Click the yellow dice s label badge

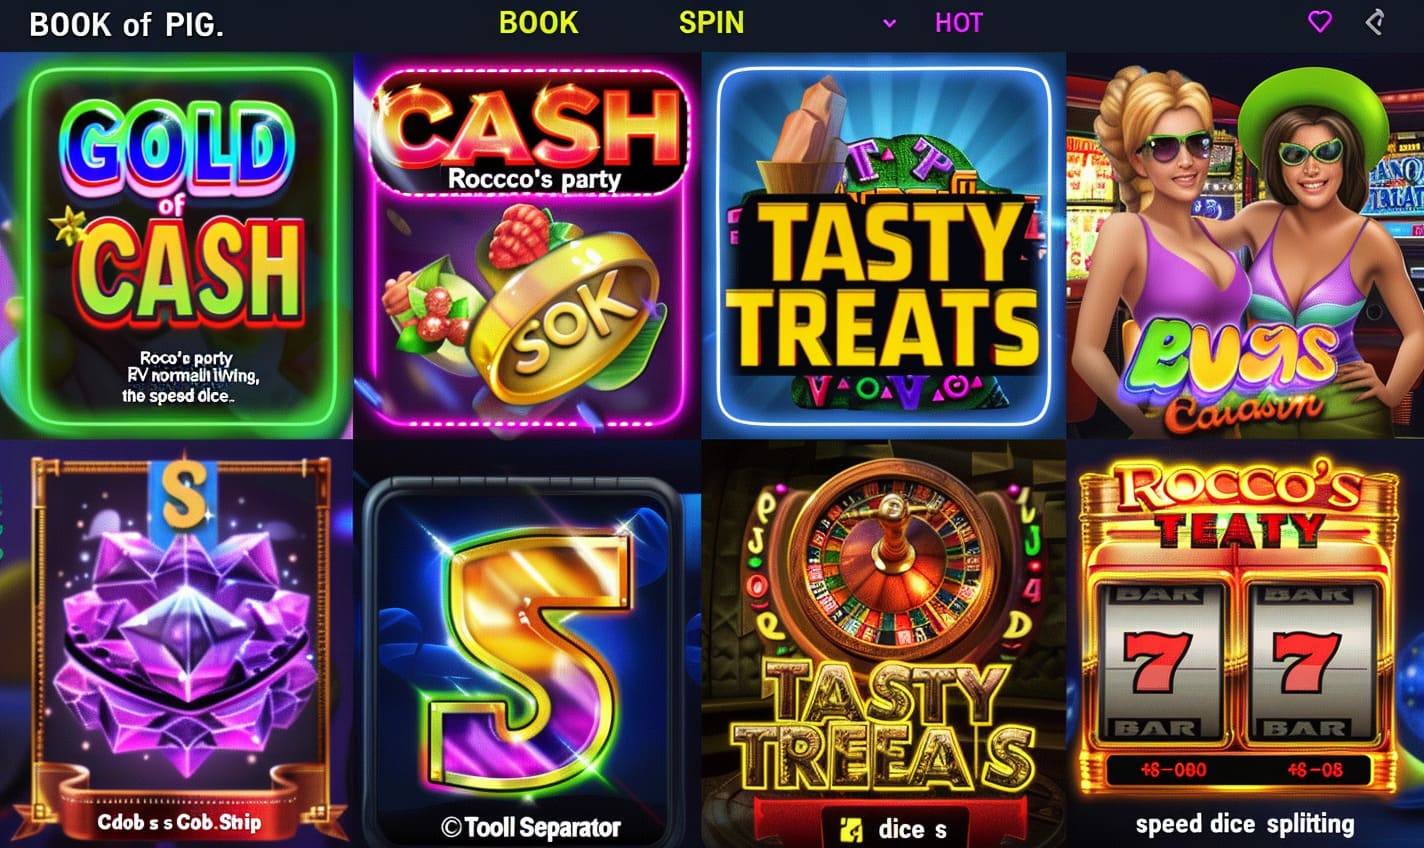tap(884, 828)
